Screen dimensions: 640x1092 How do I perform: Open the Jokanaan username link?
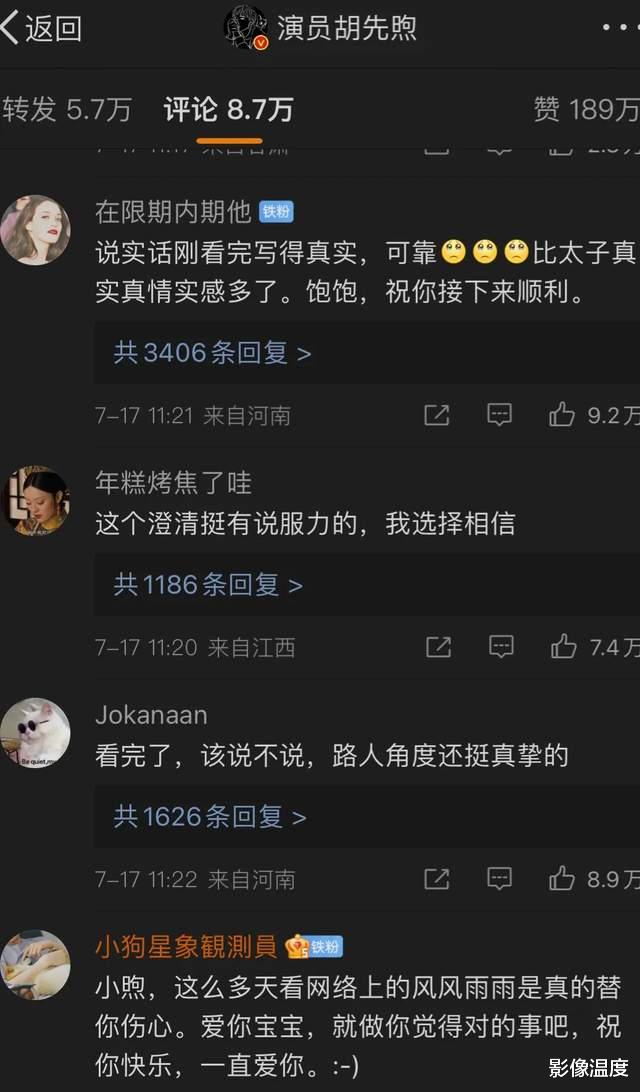coord(151,715)
